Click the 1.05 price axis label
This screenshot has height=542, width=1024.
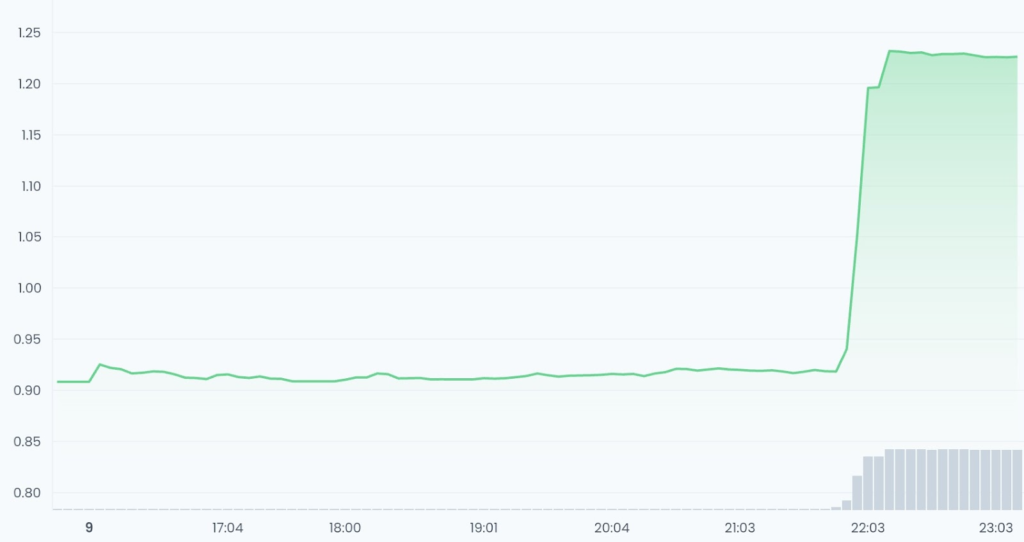29,237
